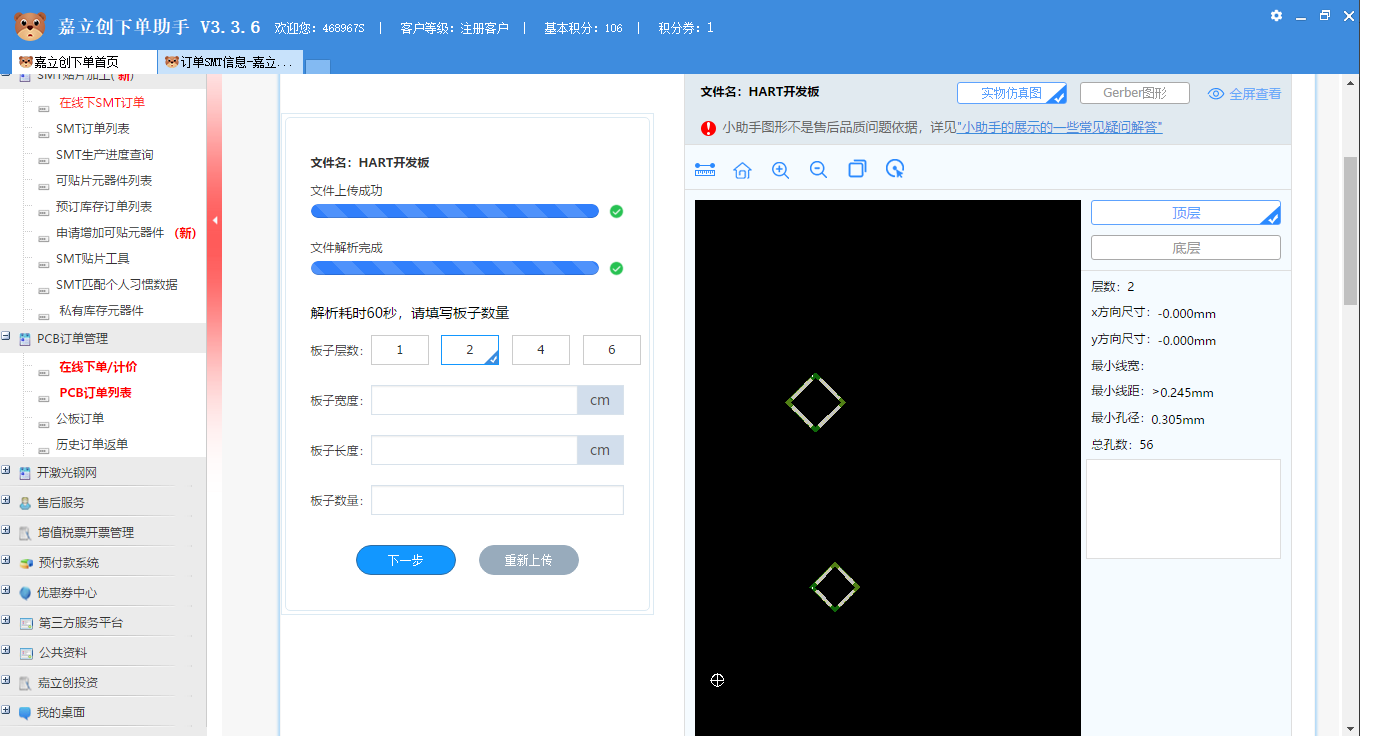Expand the 增值税票开票管理 node
The width and height of the screenshot is (1380, 736).
coord(6,531)
